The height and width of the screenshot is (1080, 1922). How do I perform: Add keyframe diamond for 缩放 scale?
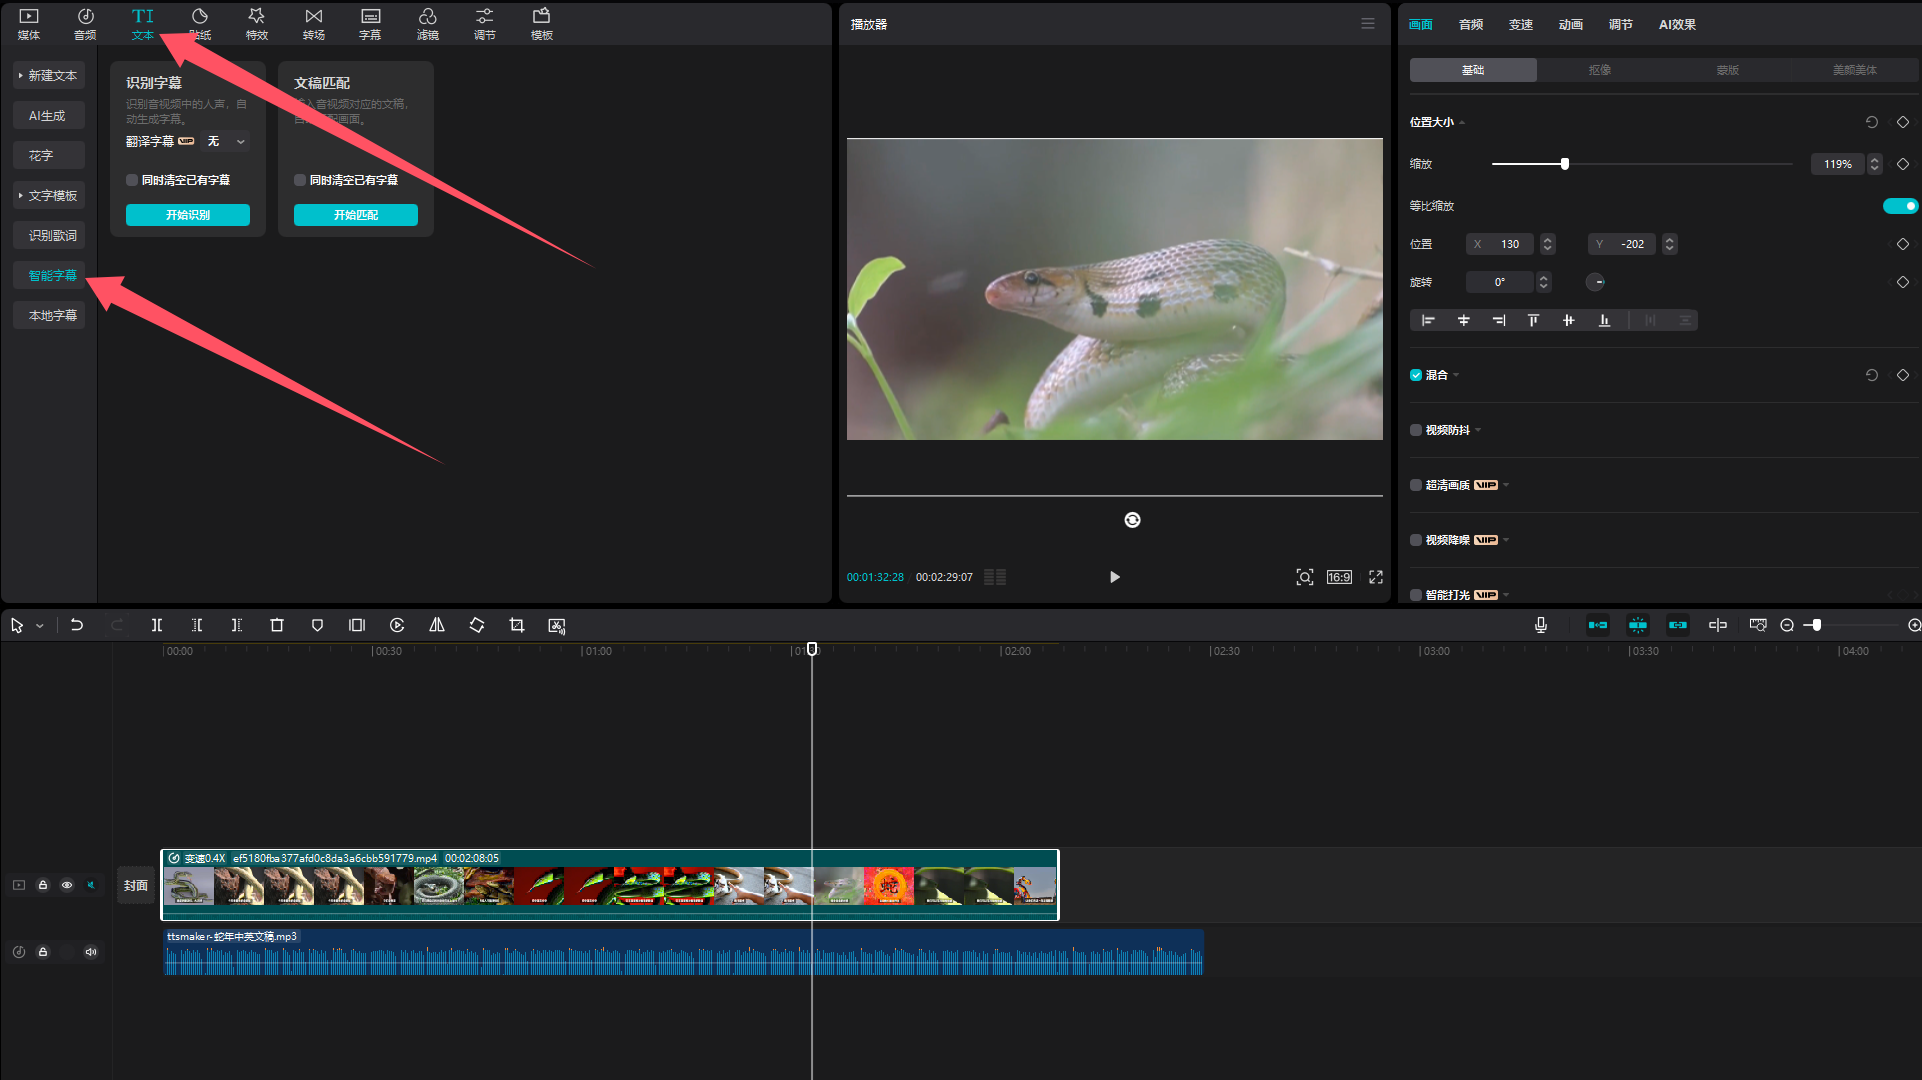pos(1903,164)
